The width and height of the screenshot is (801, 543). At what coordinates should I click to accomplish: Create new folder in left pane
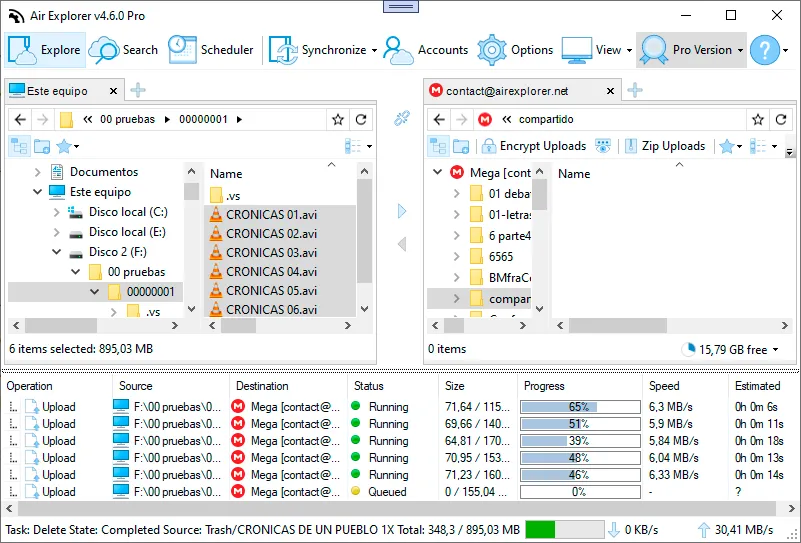click(x=42, y=147)
